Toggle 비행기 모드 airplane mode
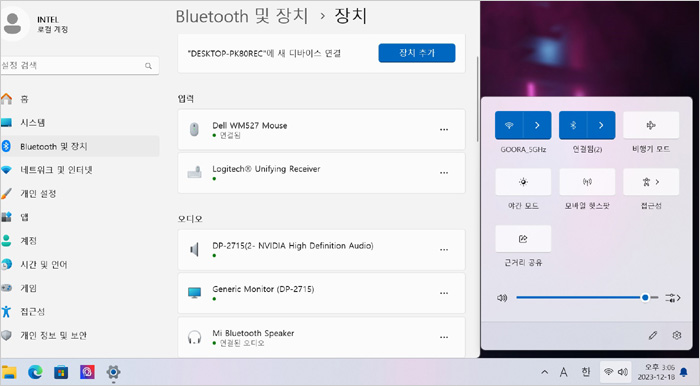 coord(651,125)
